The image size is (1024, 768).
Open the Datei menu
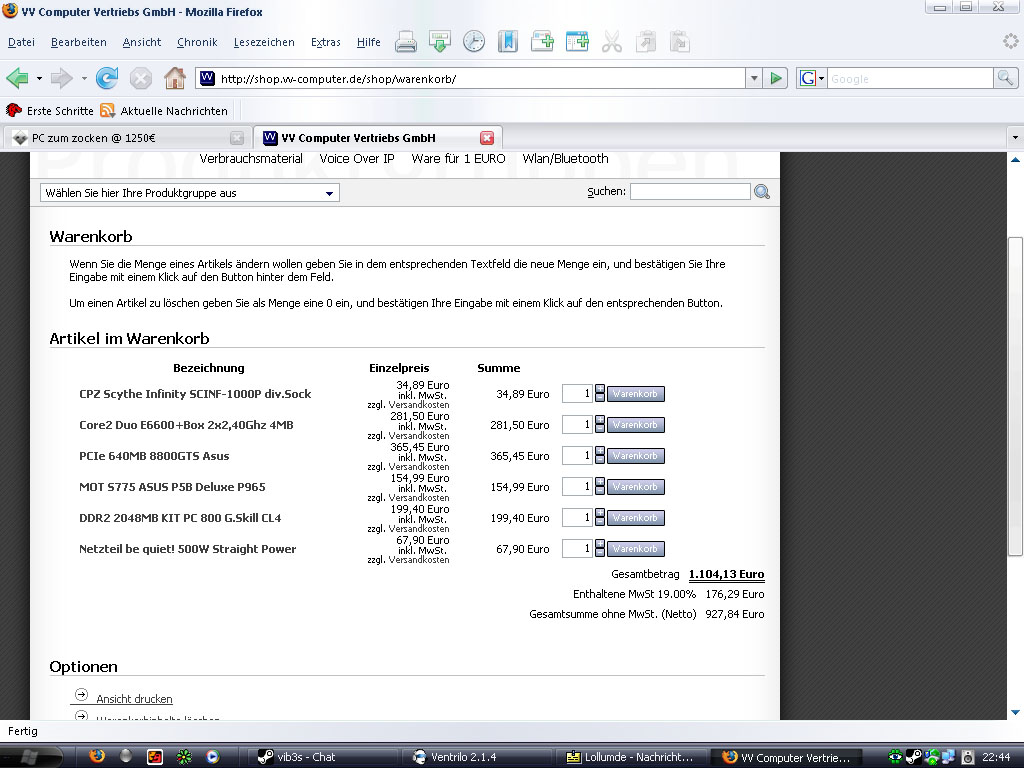pyautogui.click(x=22, y=42)
